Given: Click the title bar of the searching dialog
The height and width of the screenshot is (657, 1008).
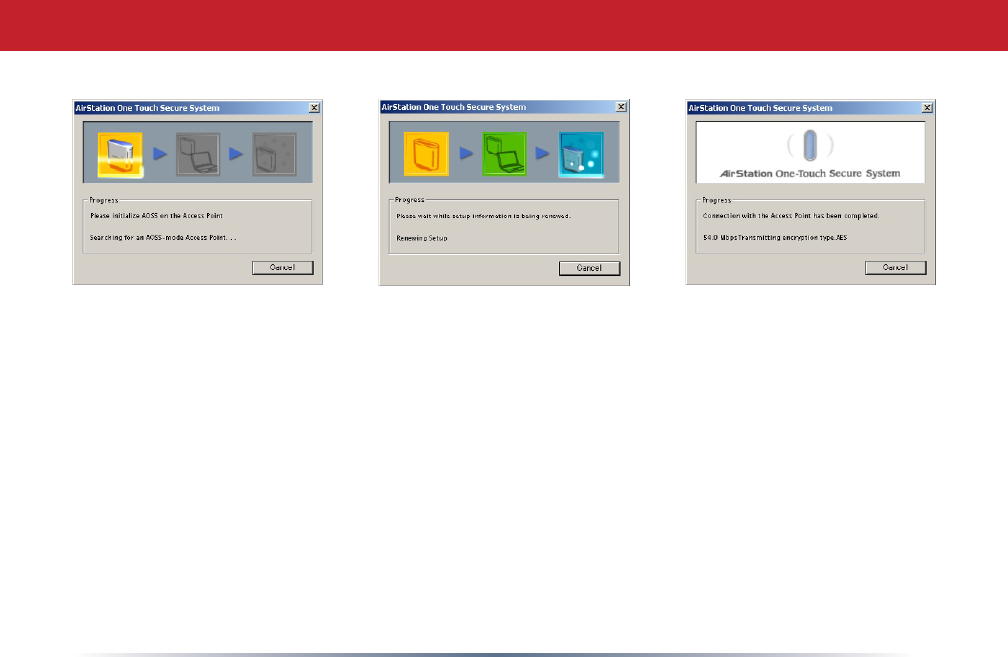Looking at the screenshot, I should 197,108.
